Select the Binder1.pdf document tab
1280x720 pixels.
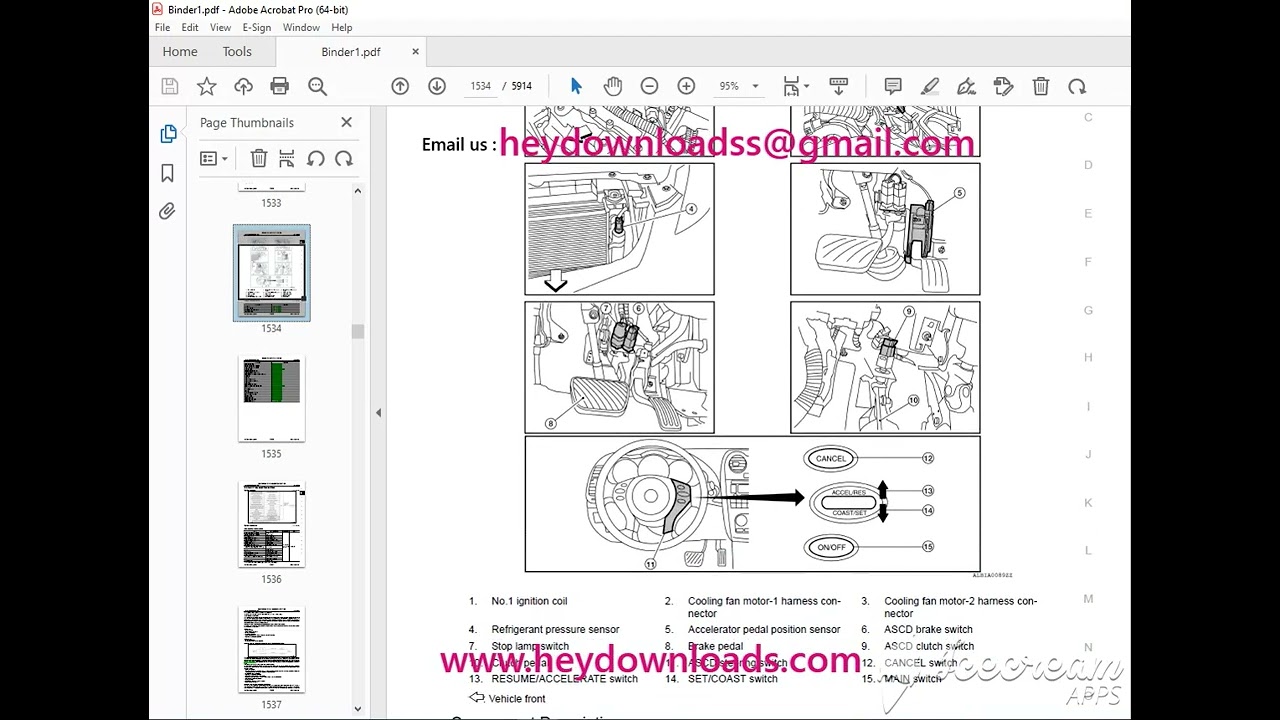point(351,52)
